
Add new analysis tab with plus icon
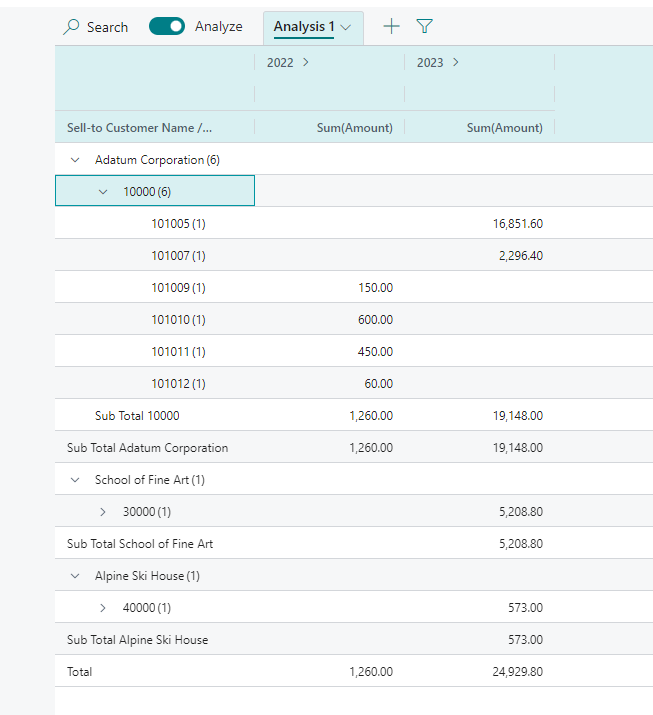coord(391,27)
